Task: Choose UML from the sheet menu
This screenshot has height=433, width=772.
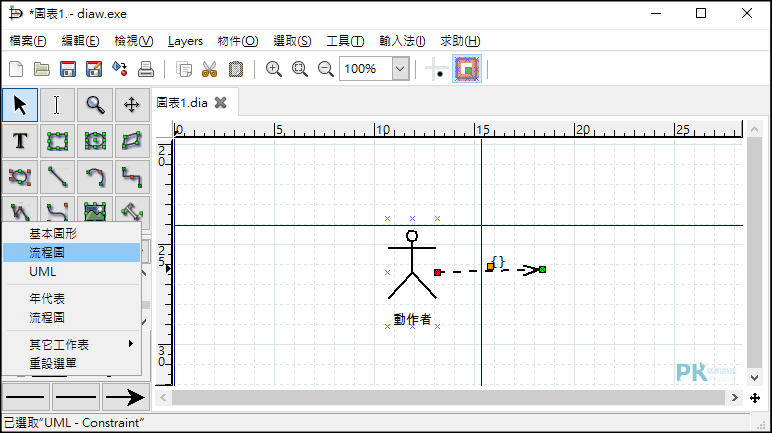Action: pyautogui.click(x=72, y=272)
